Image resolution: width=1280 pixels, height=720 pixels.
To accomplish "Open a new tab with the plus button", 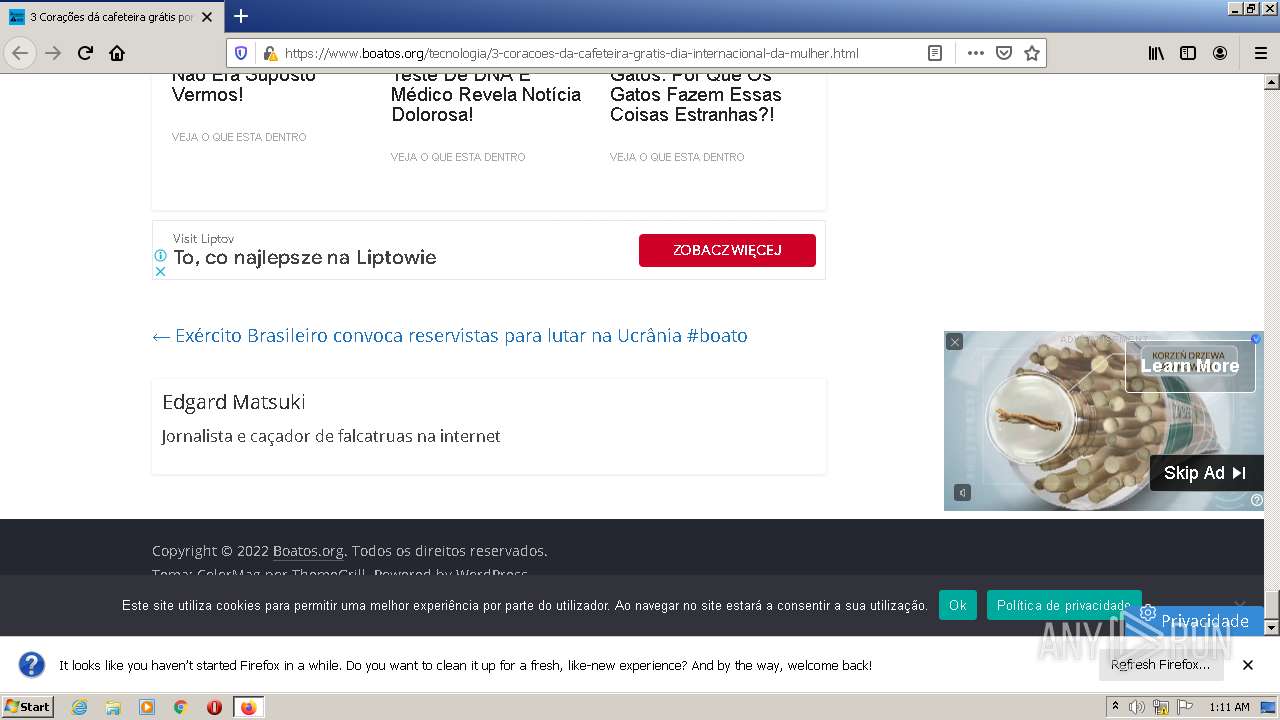I will click(x=241, y=16).
